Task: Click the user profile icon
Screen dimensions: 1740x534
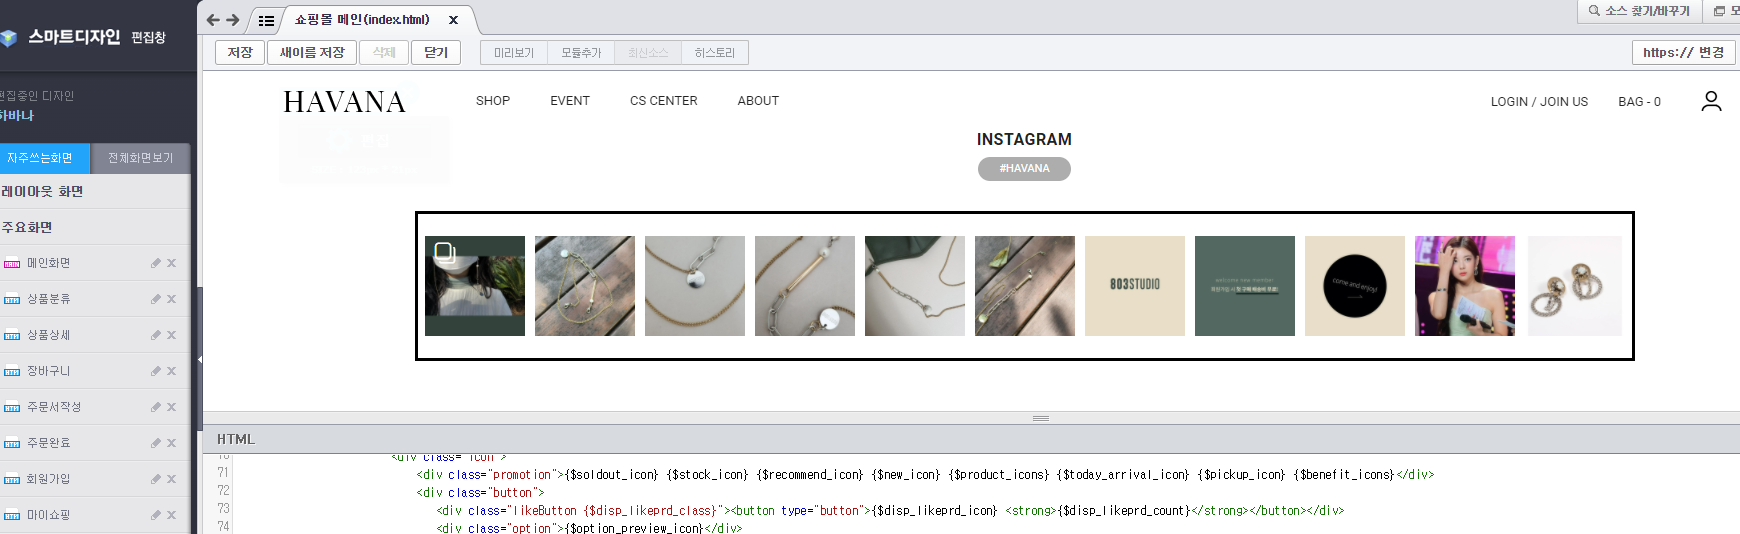Action: click(x=1711, y=101)
